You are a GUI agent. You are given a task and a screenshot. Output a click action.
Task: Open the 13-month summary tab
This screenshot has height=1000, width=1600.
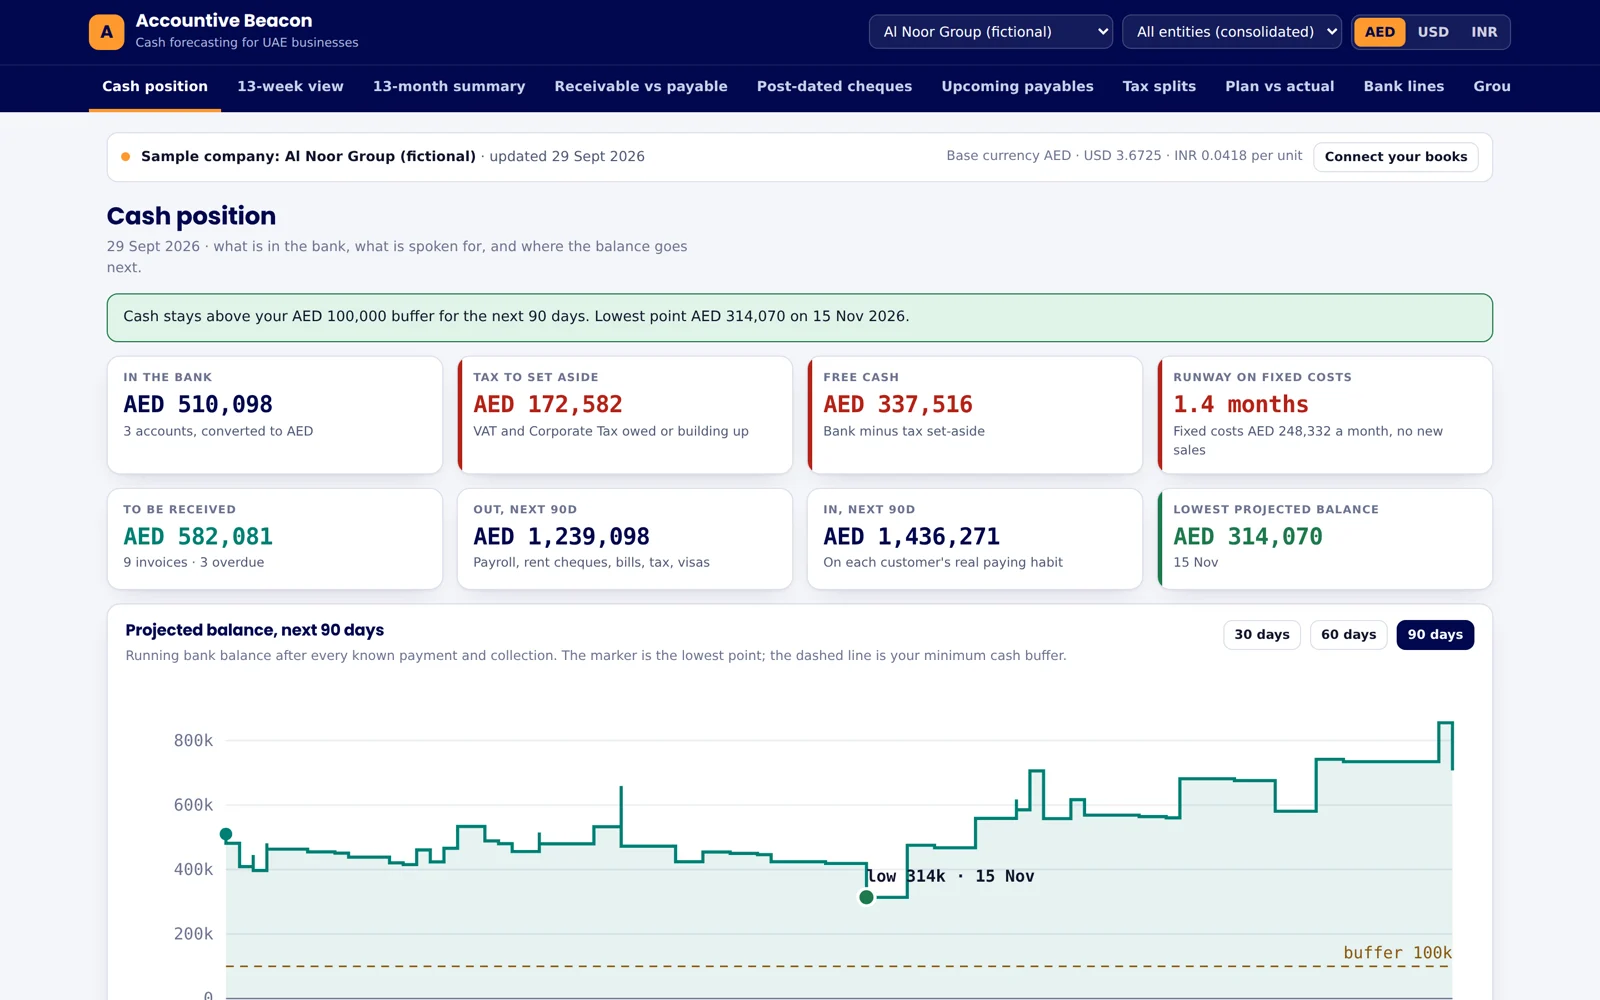[449, 87]
